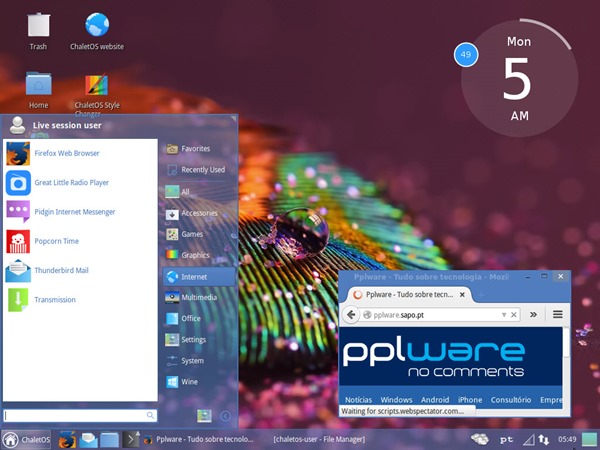The width and height of the screenshot is (600, 450).
Task: Select the Internet category
Action: (199, 277)
